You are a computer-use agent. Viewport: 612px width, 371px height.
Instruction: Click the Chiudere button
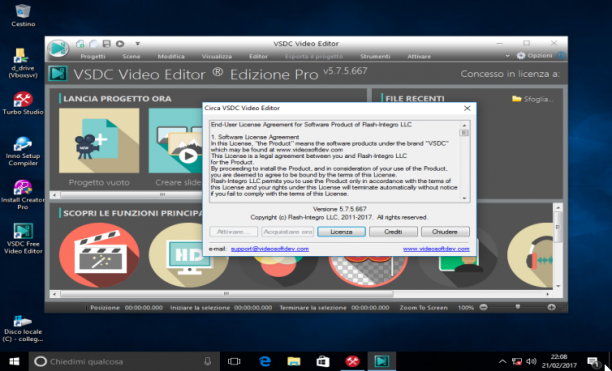pos(445,232)
